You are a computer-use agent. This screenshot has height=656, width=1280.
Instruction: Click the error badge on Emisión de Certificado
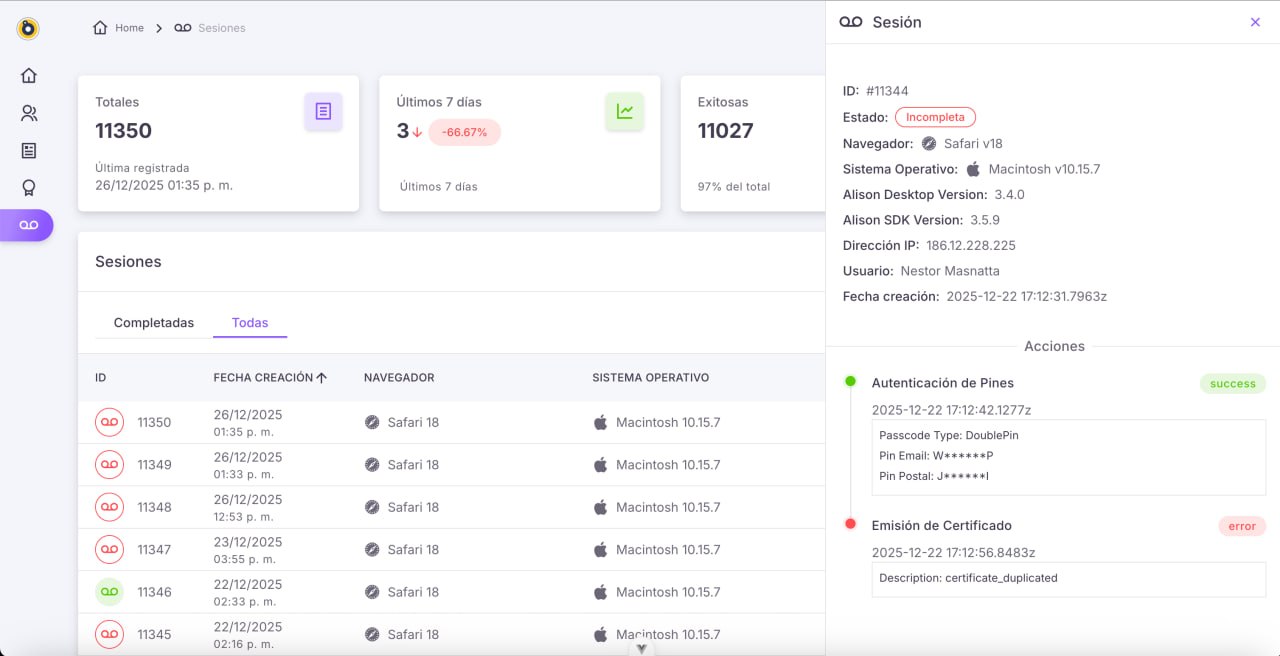coord(1242,526)
